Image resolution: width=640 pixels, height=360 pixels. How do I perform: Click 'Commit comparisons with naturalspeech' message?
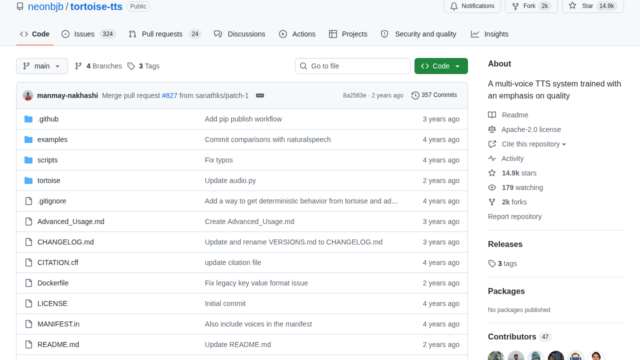coord(268,140)
